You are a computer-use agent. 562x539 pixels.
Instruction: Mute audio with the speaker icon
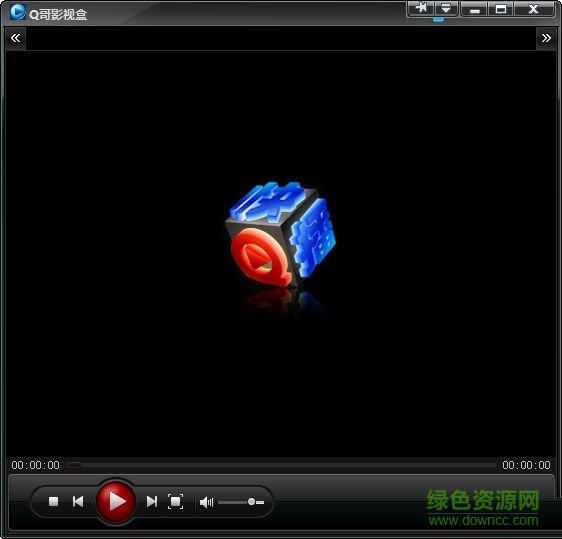pyautogui.click(x=206, y=502)
